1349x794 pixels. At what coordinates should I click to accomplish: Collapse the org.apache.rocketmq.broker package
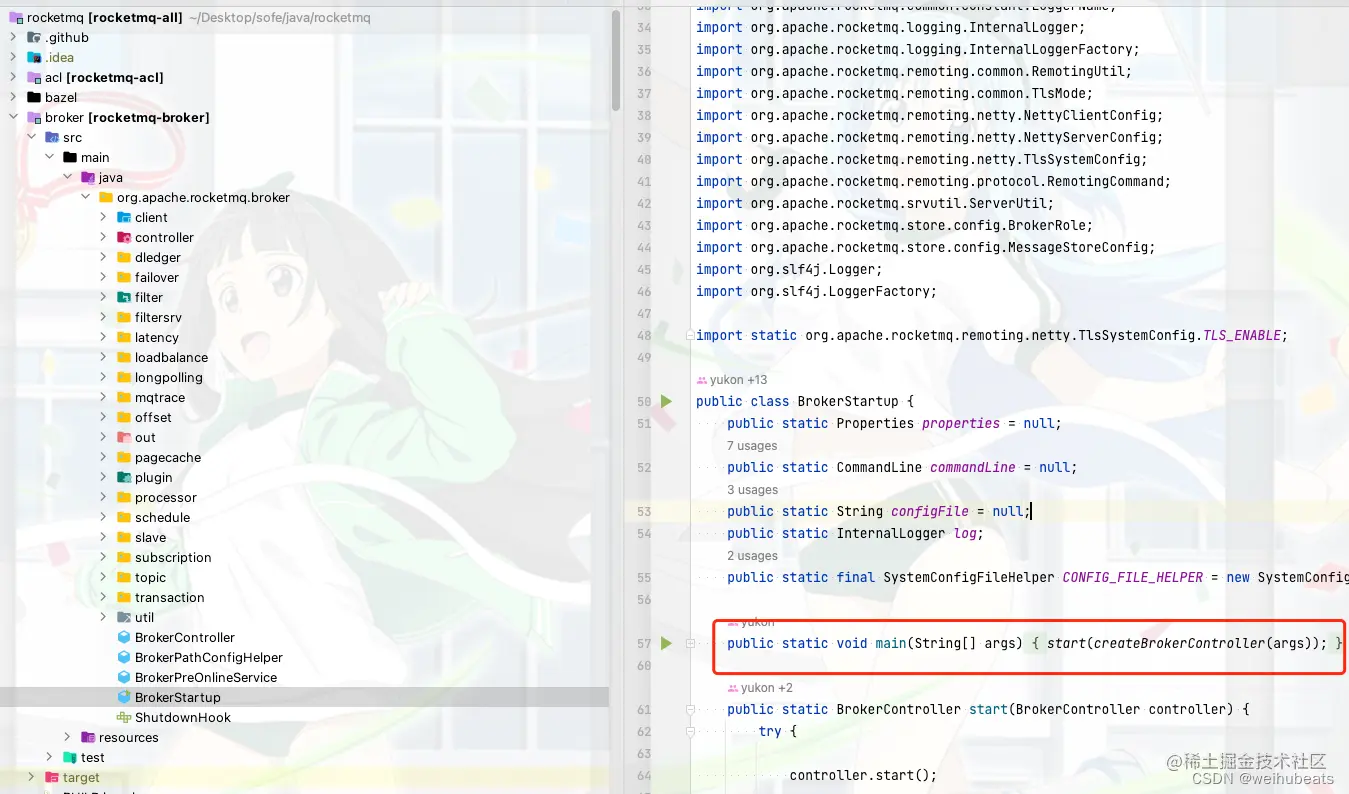(86, 197)
